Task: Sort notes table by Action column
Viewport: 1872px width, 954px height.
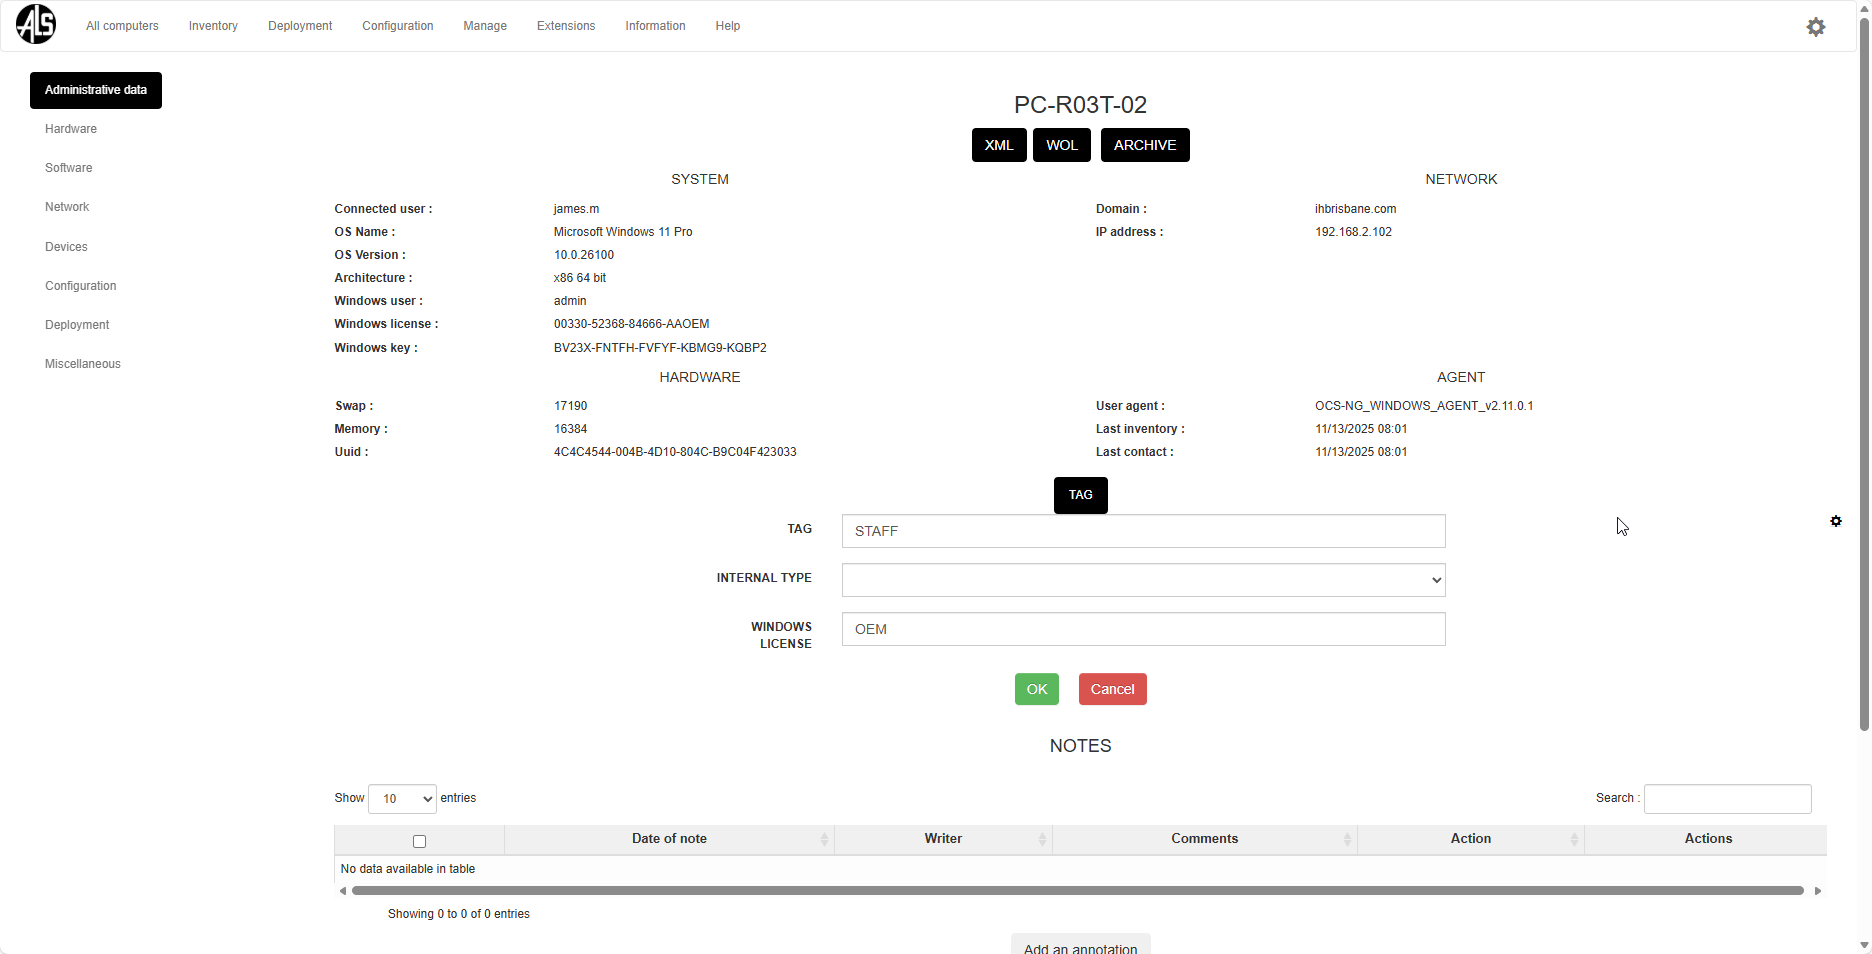Action: tap(1470, 839)
